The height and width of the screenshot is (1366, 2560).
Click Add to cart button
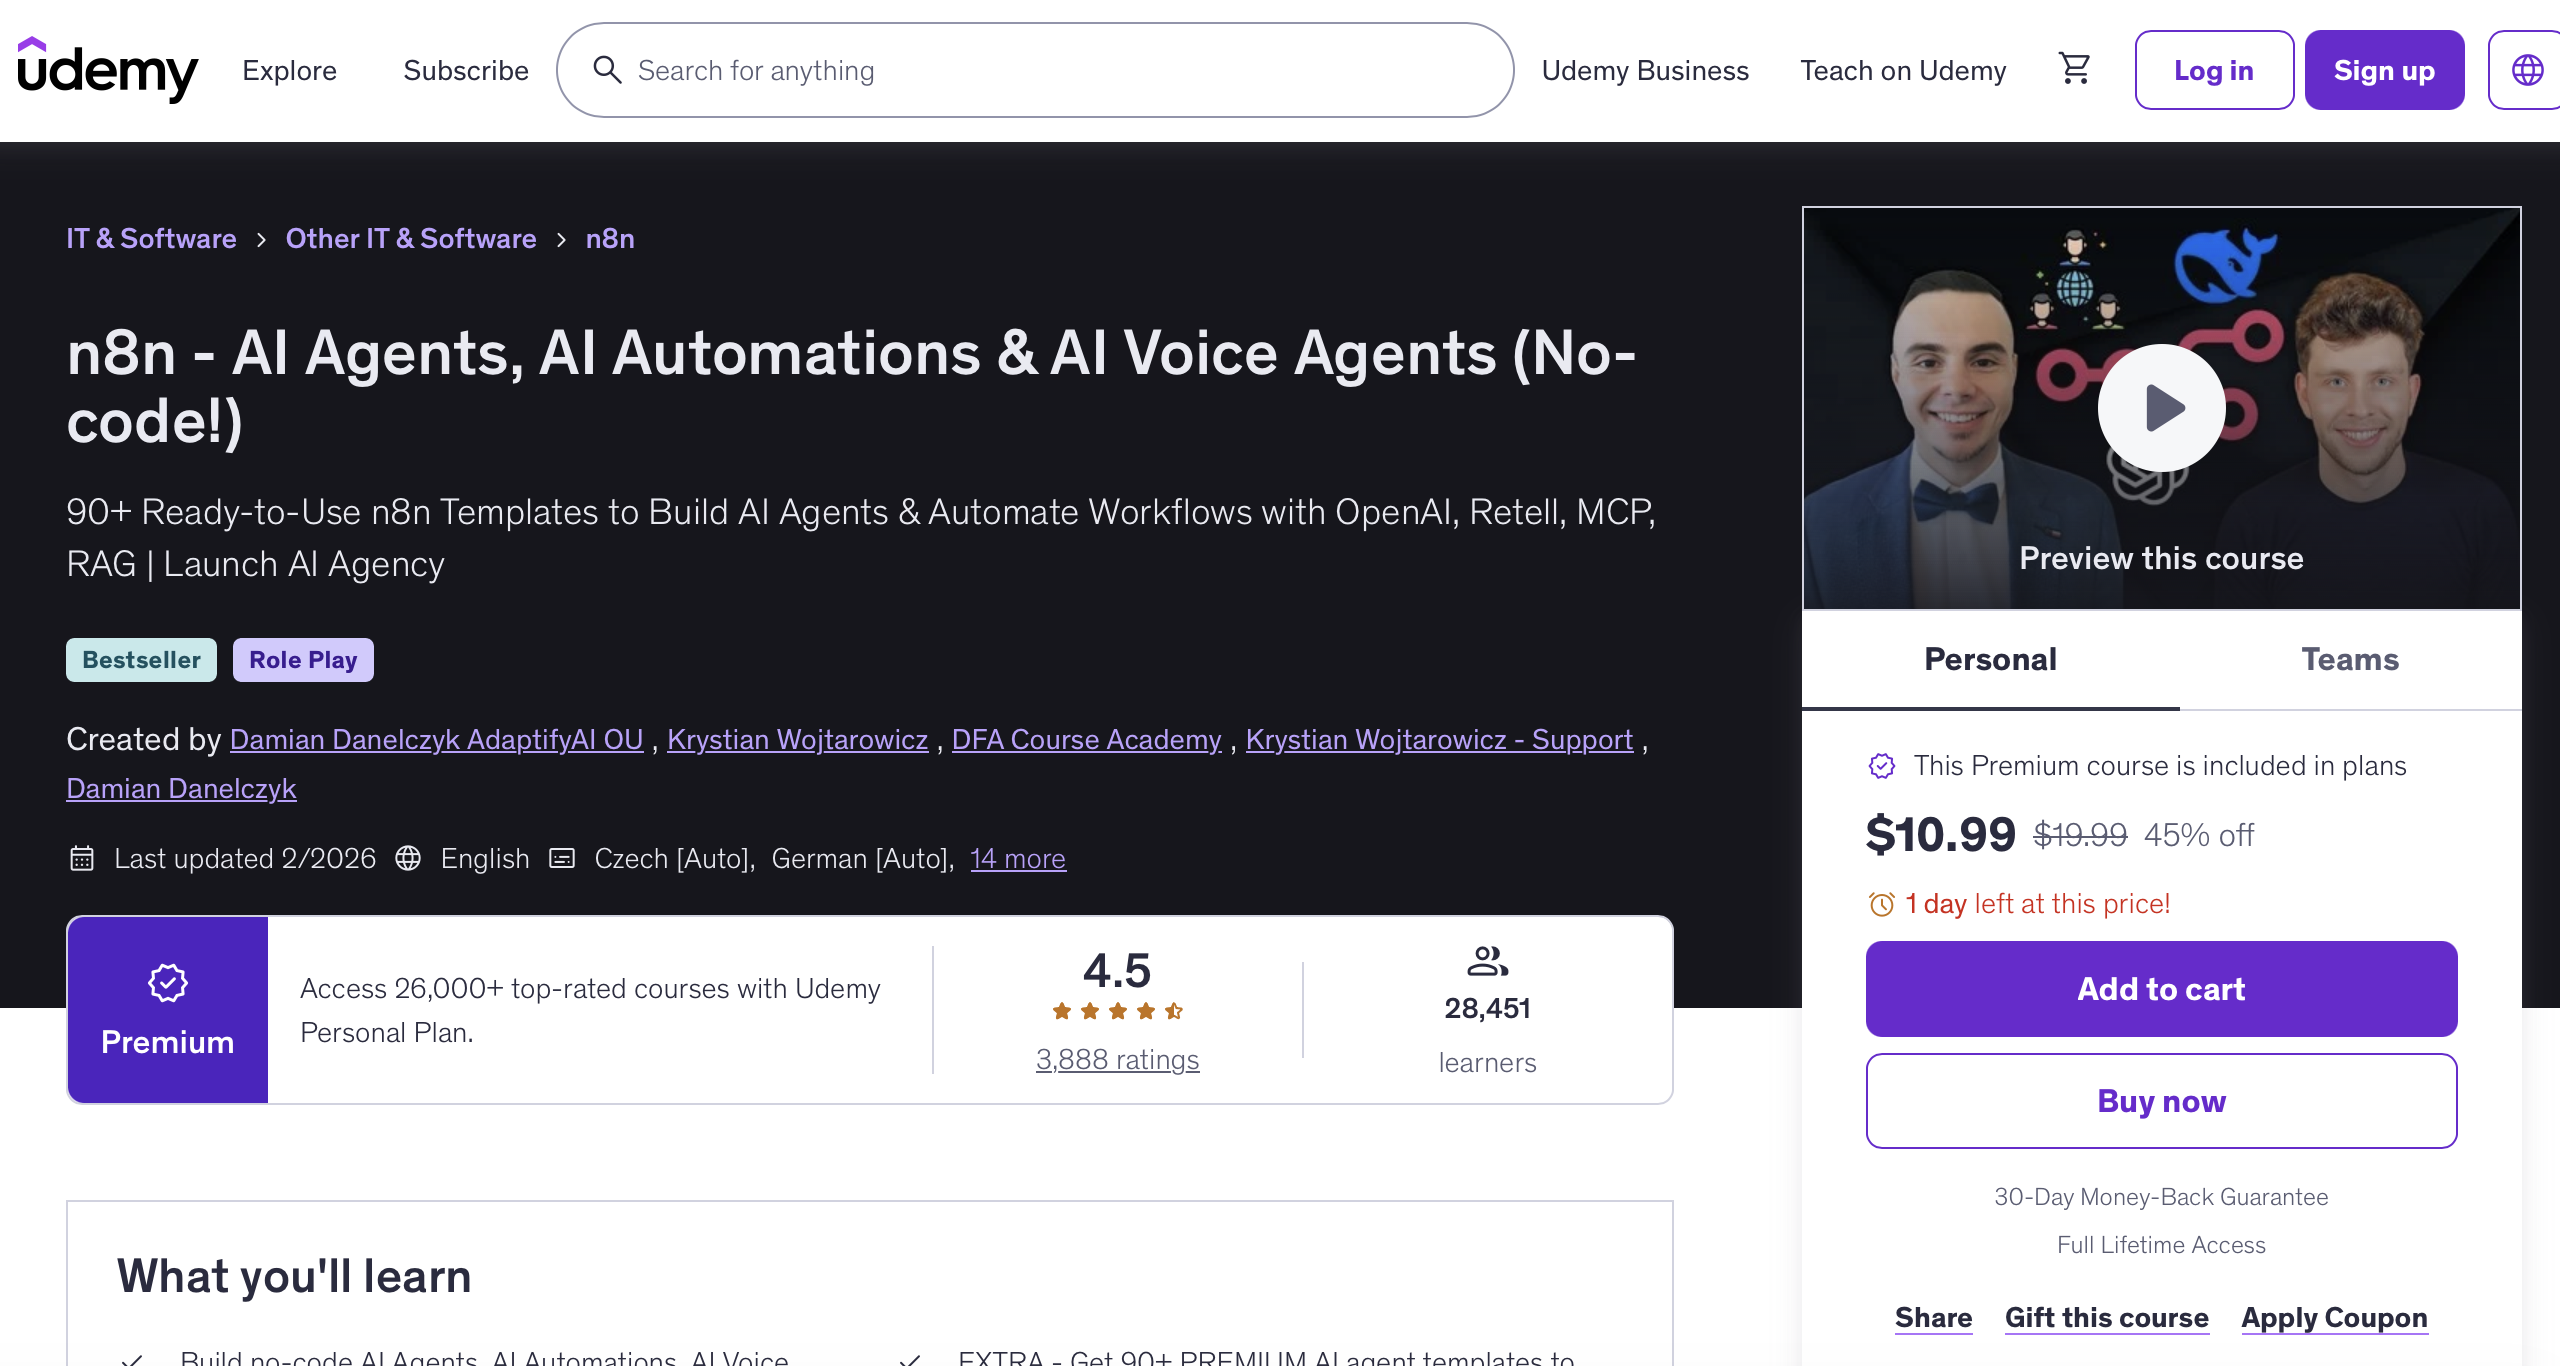pos(2161,988)
